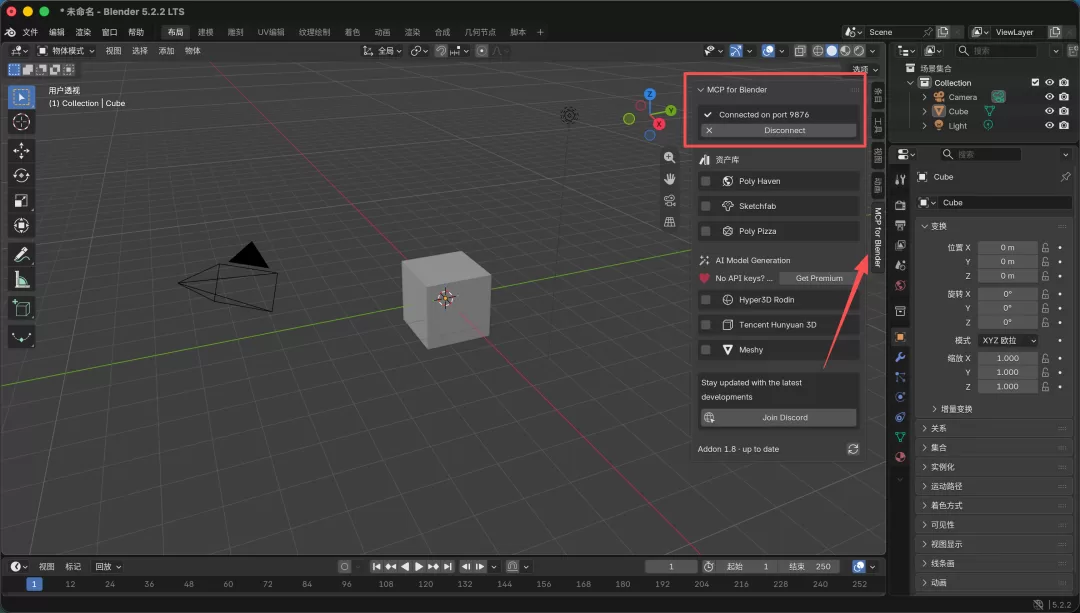Select the Rotate tool in the left toolbar
The height and width of the screenshot is (613, 1080).
21,176
